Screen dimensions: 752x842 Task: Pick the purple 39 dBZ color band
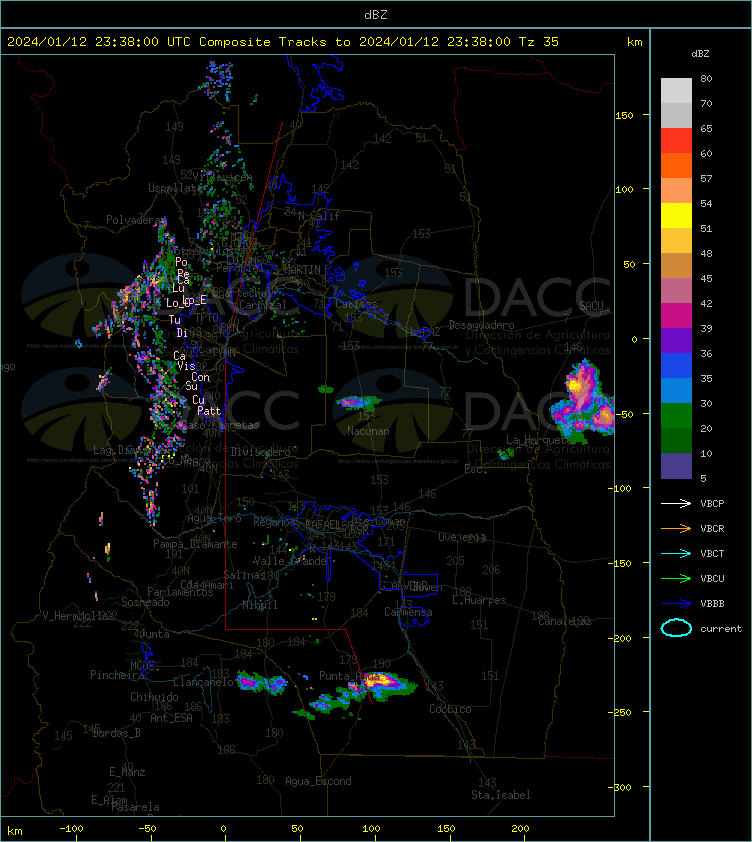coord(676,340)
